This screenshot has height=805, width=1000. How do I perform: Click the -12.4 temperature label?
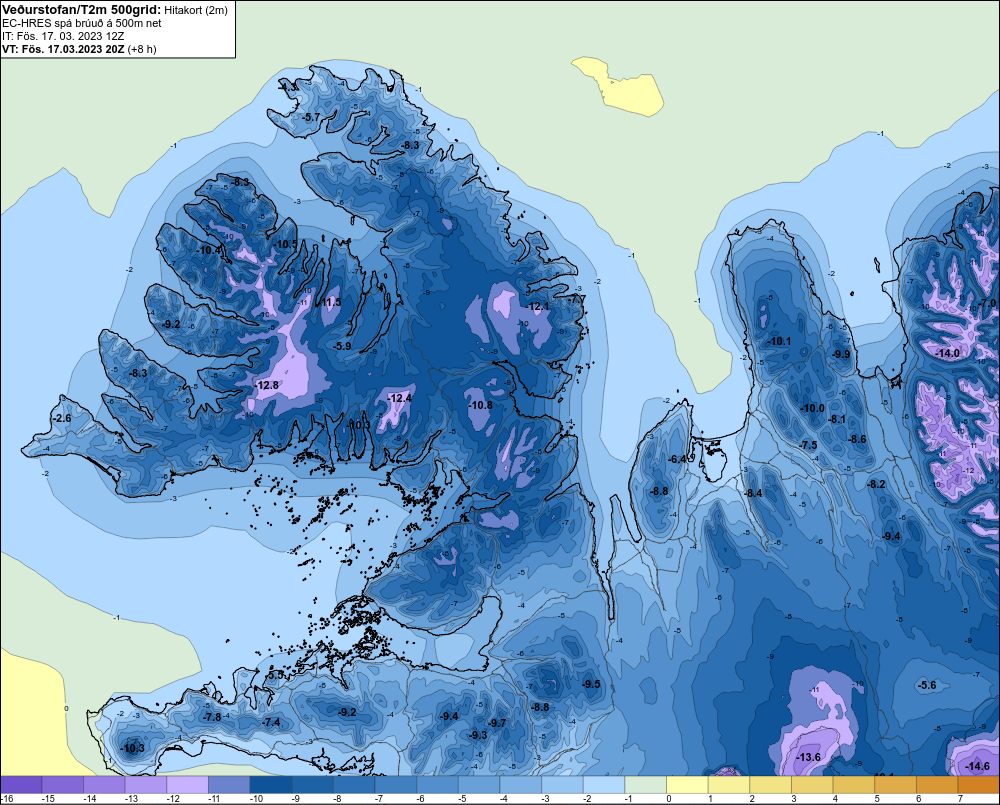(400, 398)
